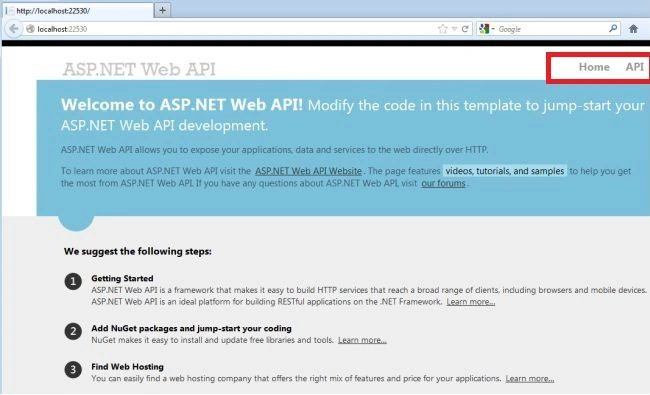Click the highlighted videos, tutorials, and samples text
This screenshot has height=395, width=650.
click(505, 171)
